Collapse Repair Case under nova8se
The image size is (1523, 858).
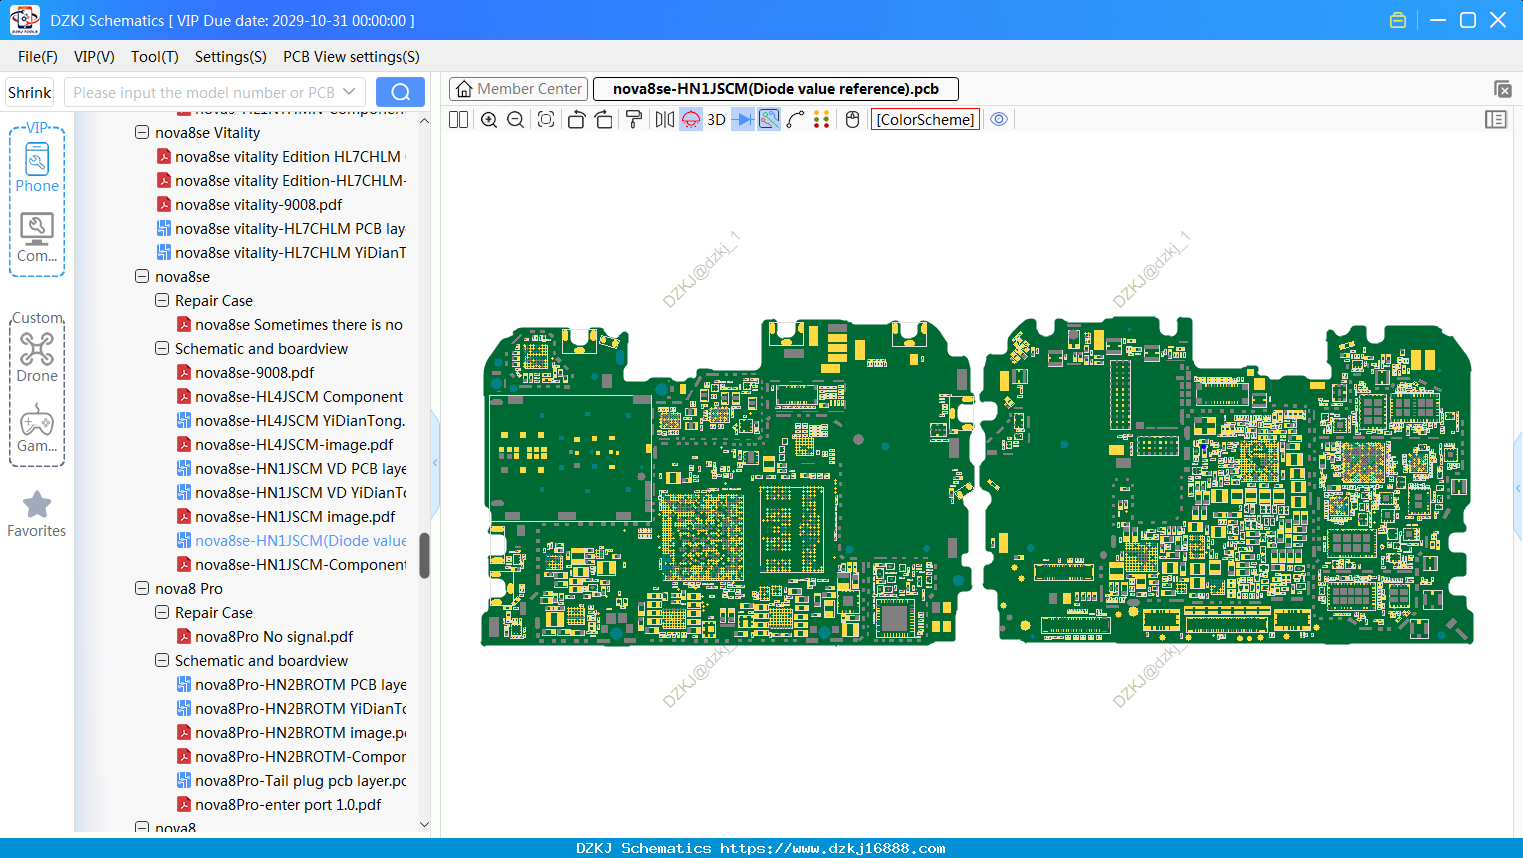(x=162, y=300)
